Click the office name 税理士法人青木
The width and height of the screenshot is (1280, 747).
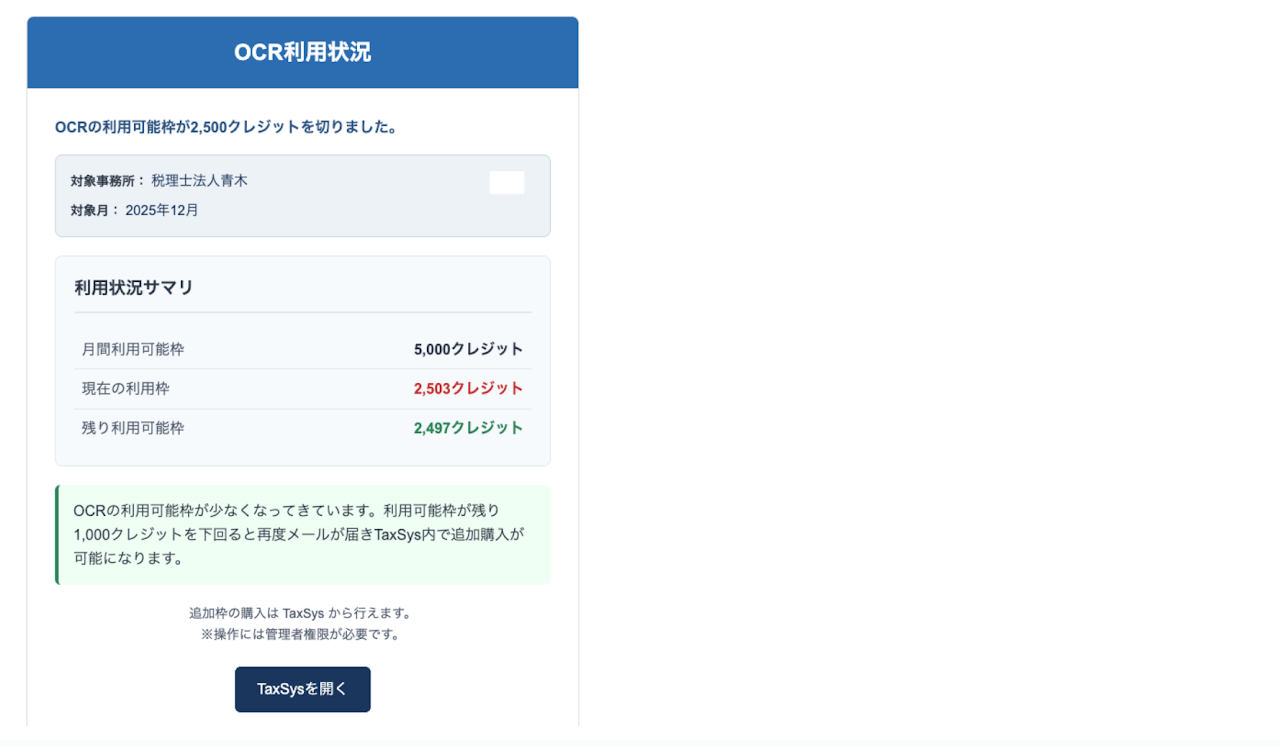(199, 181)
